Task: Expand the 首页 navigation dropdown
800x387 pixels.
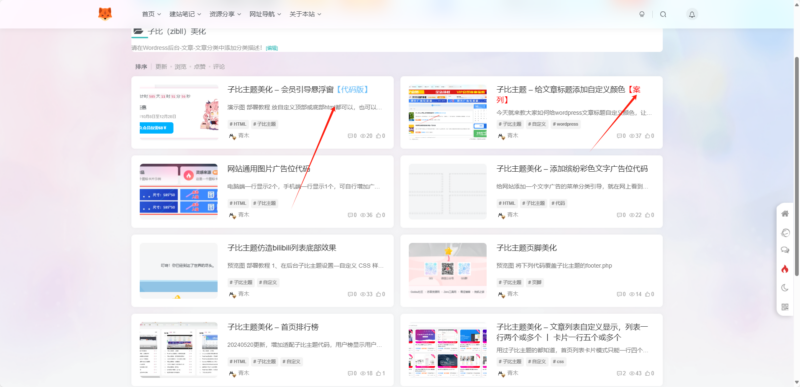Action: point(152,14)
